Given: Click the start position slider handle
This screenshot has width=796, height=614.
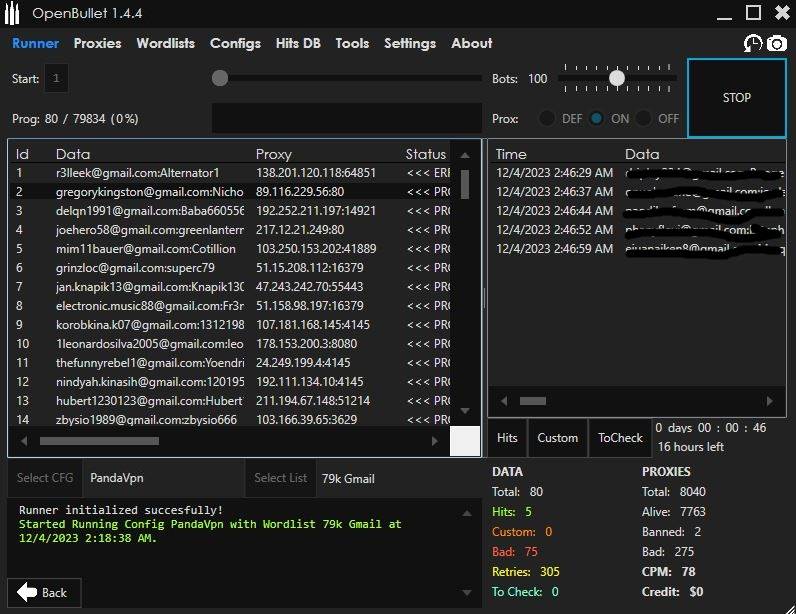Looking at the screenshot, I should (x=220, y=78).
